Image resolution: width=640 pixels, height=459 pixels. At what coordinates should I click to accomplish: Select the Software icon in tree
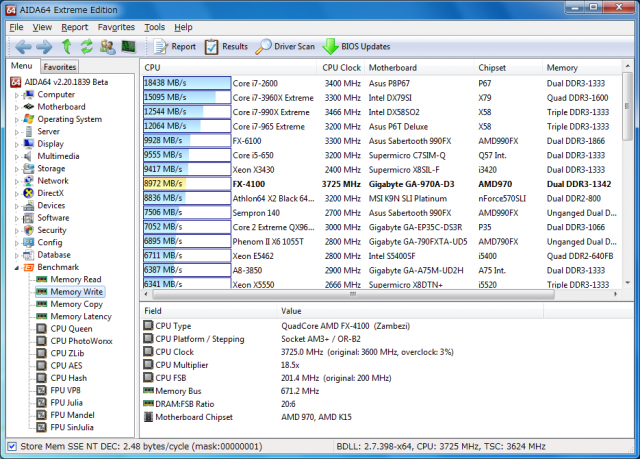pyautogui.click(x=29, y=218)
